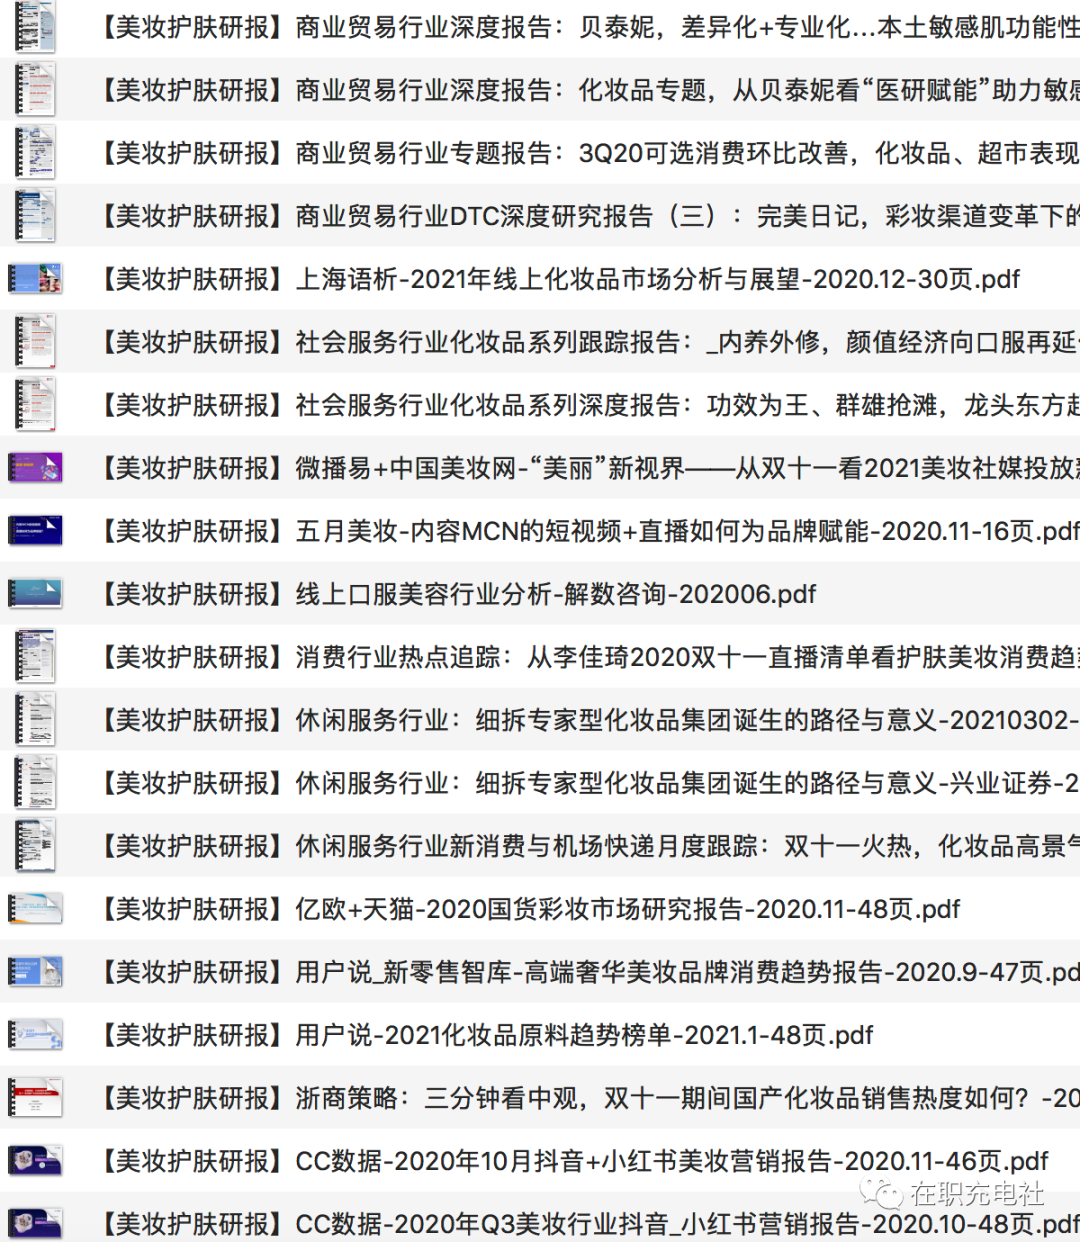Select the 功效为王、群雄抢滩 深度报告 file name
Image resolution: width=1080 pixels, height=1242 pixels.
pos(590,405)
